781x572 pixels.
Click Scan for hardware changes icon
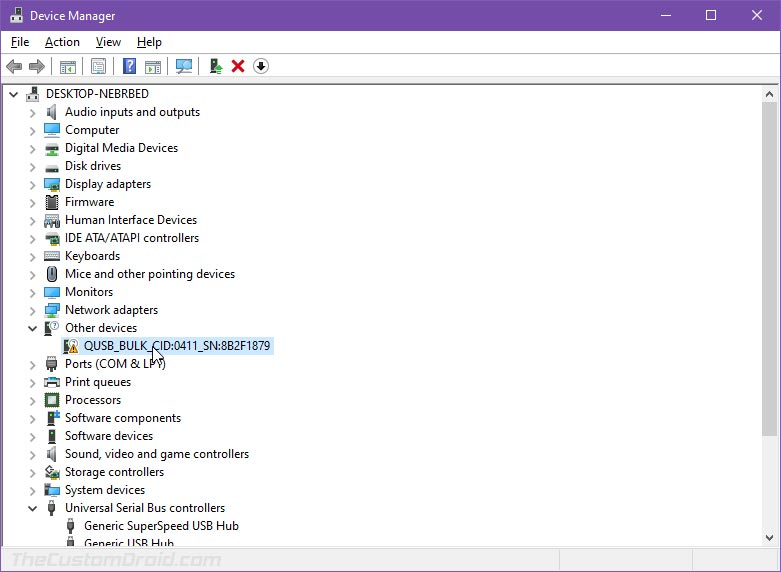pos(184,66)
